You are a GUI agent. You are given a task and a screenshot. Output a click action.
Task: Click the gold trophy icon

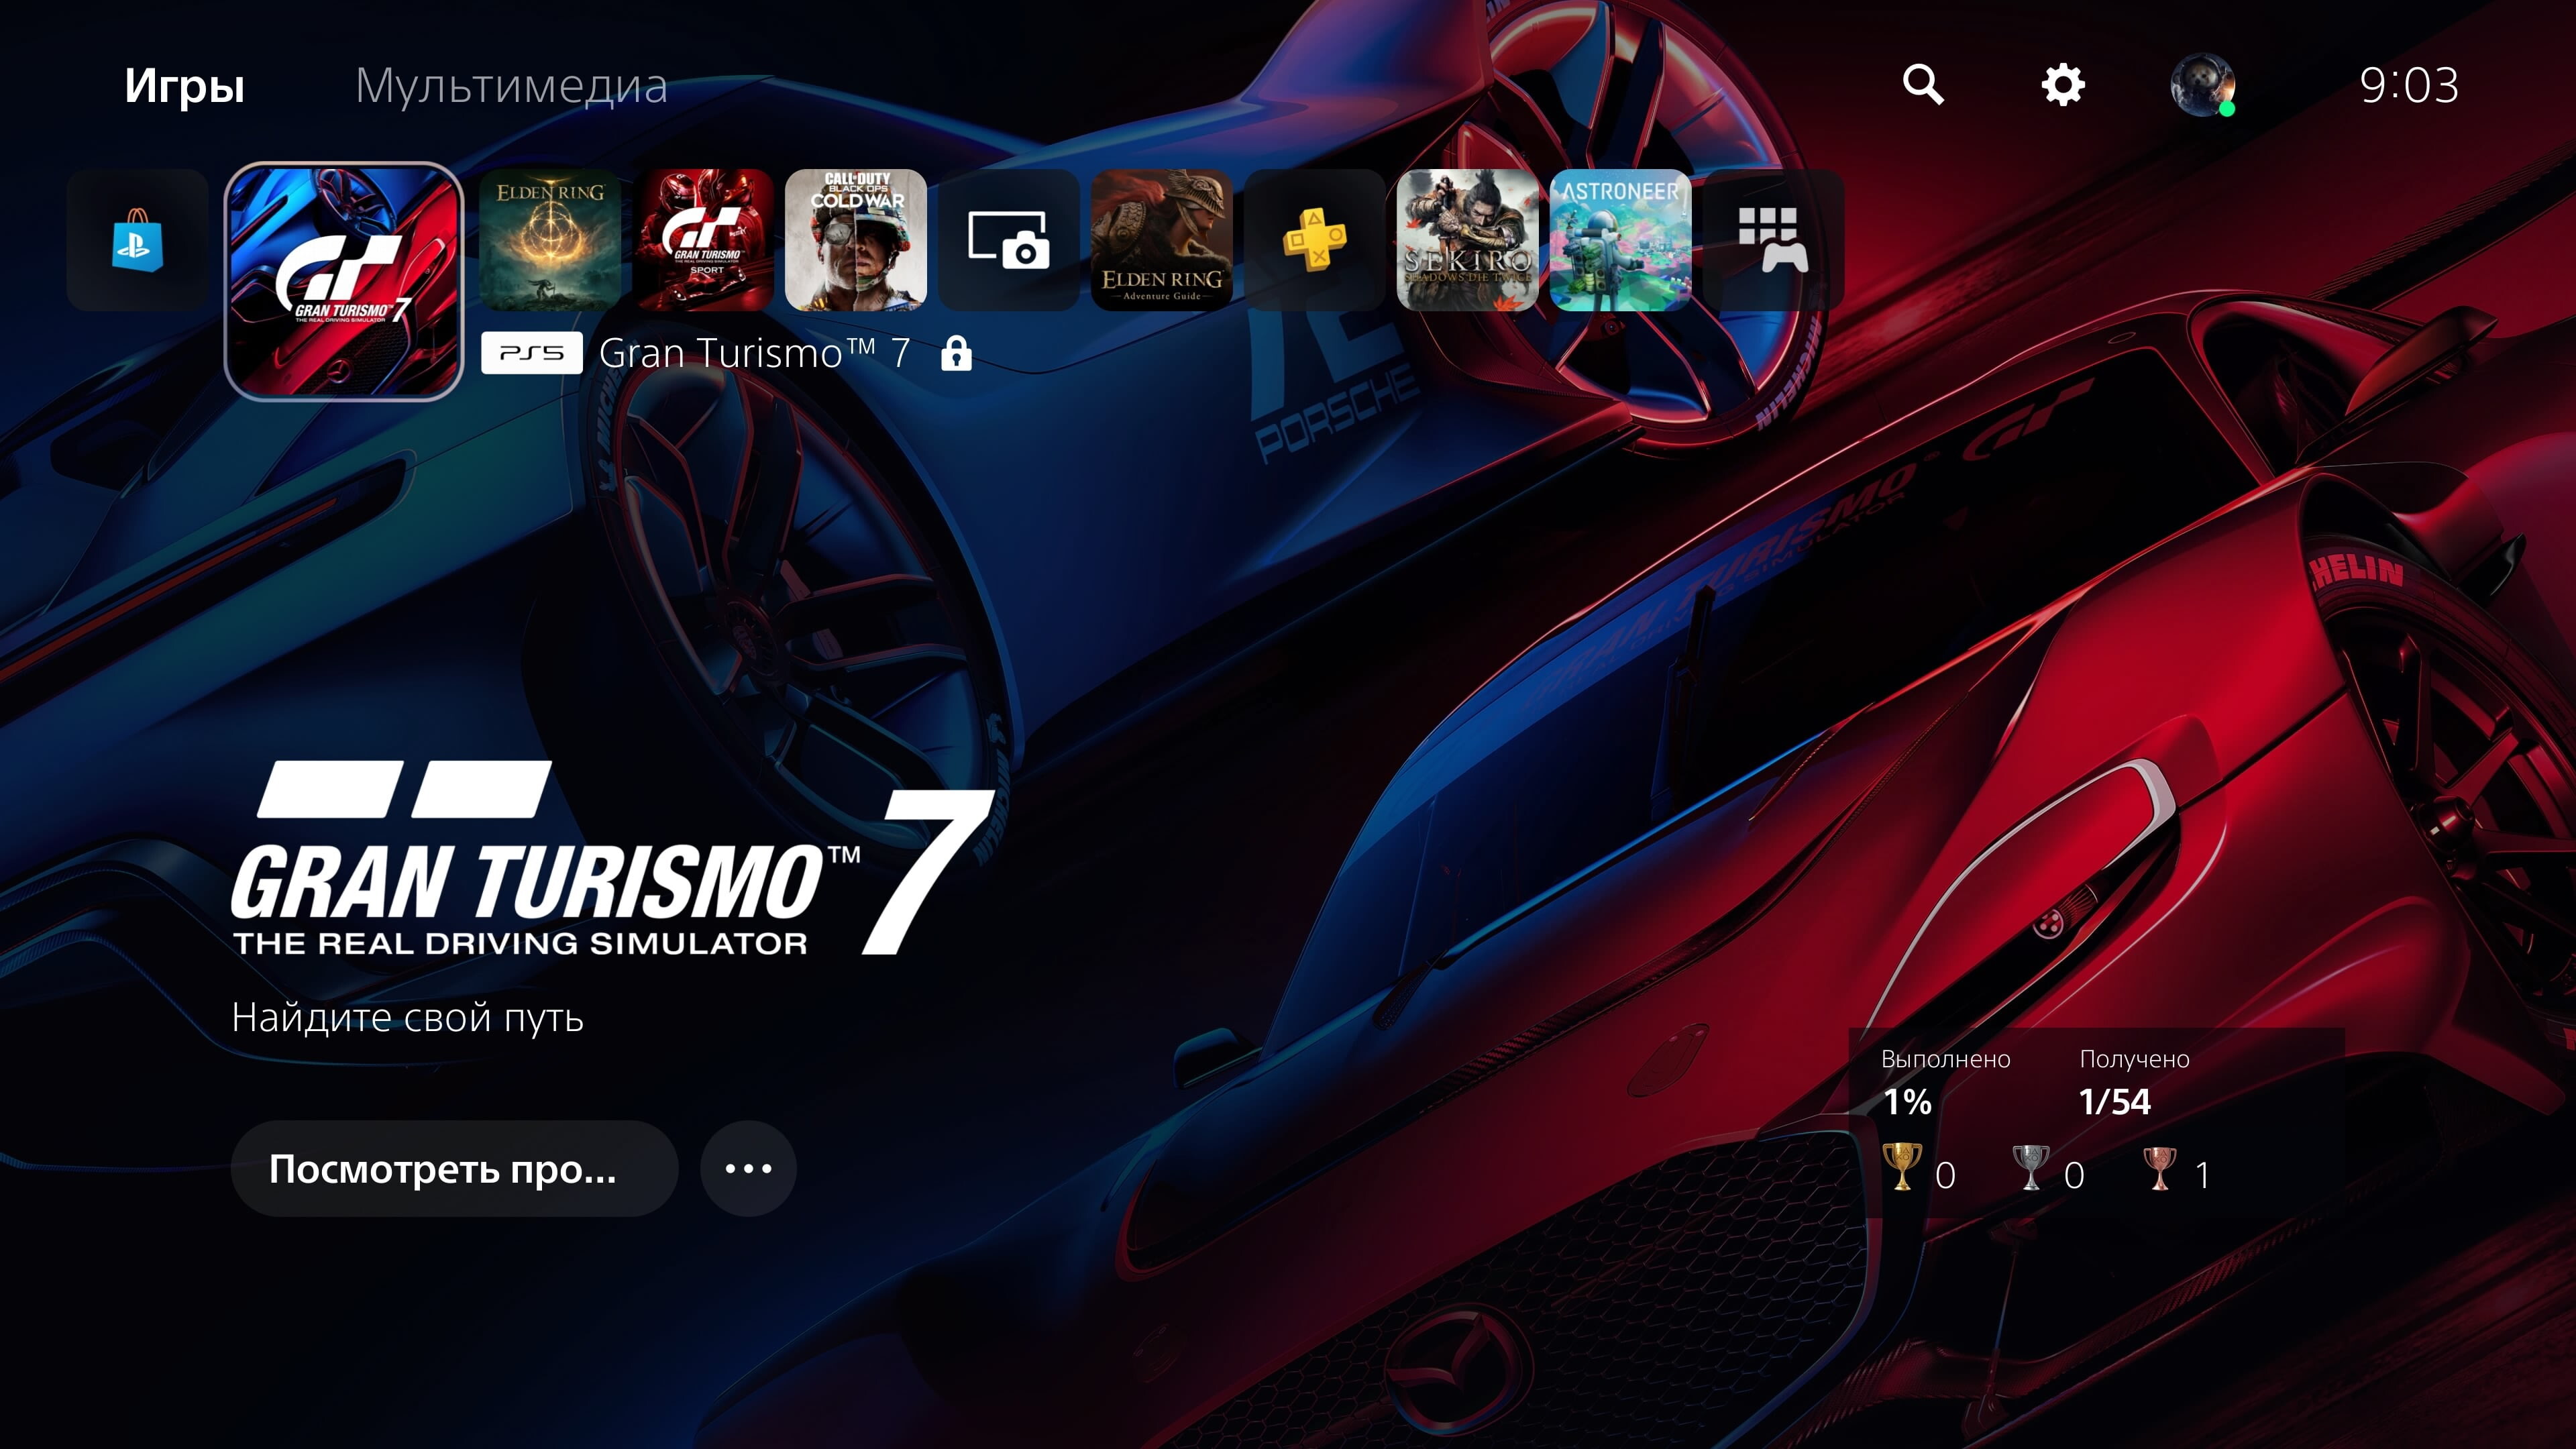[1901, 1167]
